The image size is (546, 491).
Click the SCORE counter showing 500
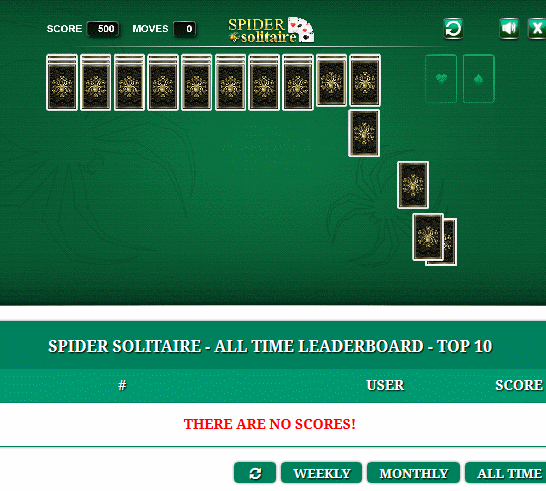(x=103, y=29)
